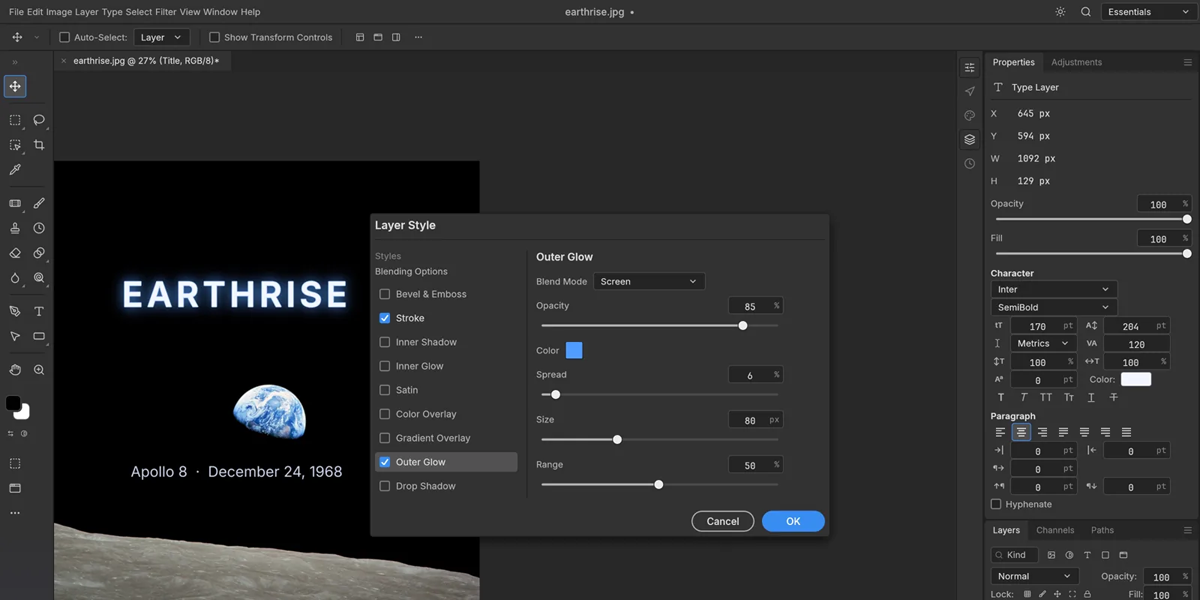Select the Horizontal Type tool
Image resolution: width=1200 pixels, height=600 pixels.
(39, 311)
